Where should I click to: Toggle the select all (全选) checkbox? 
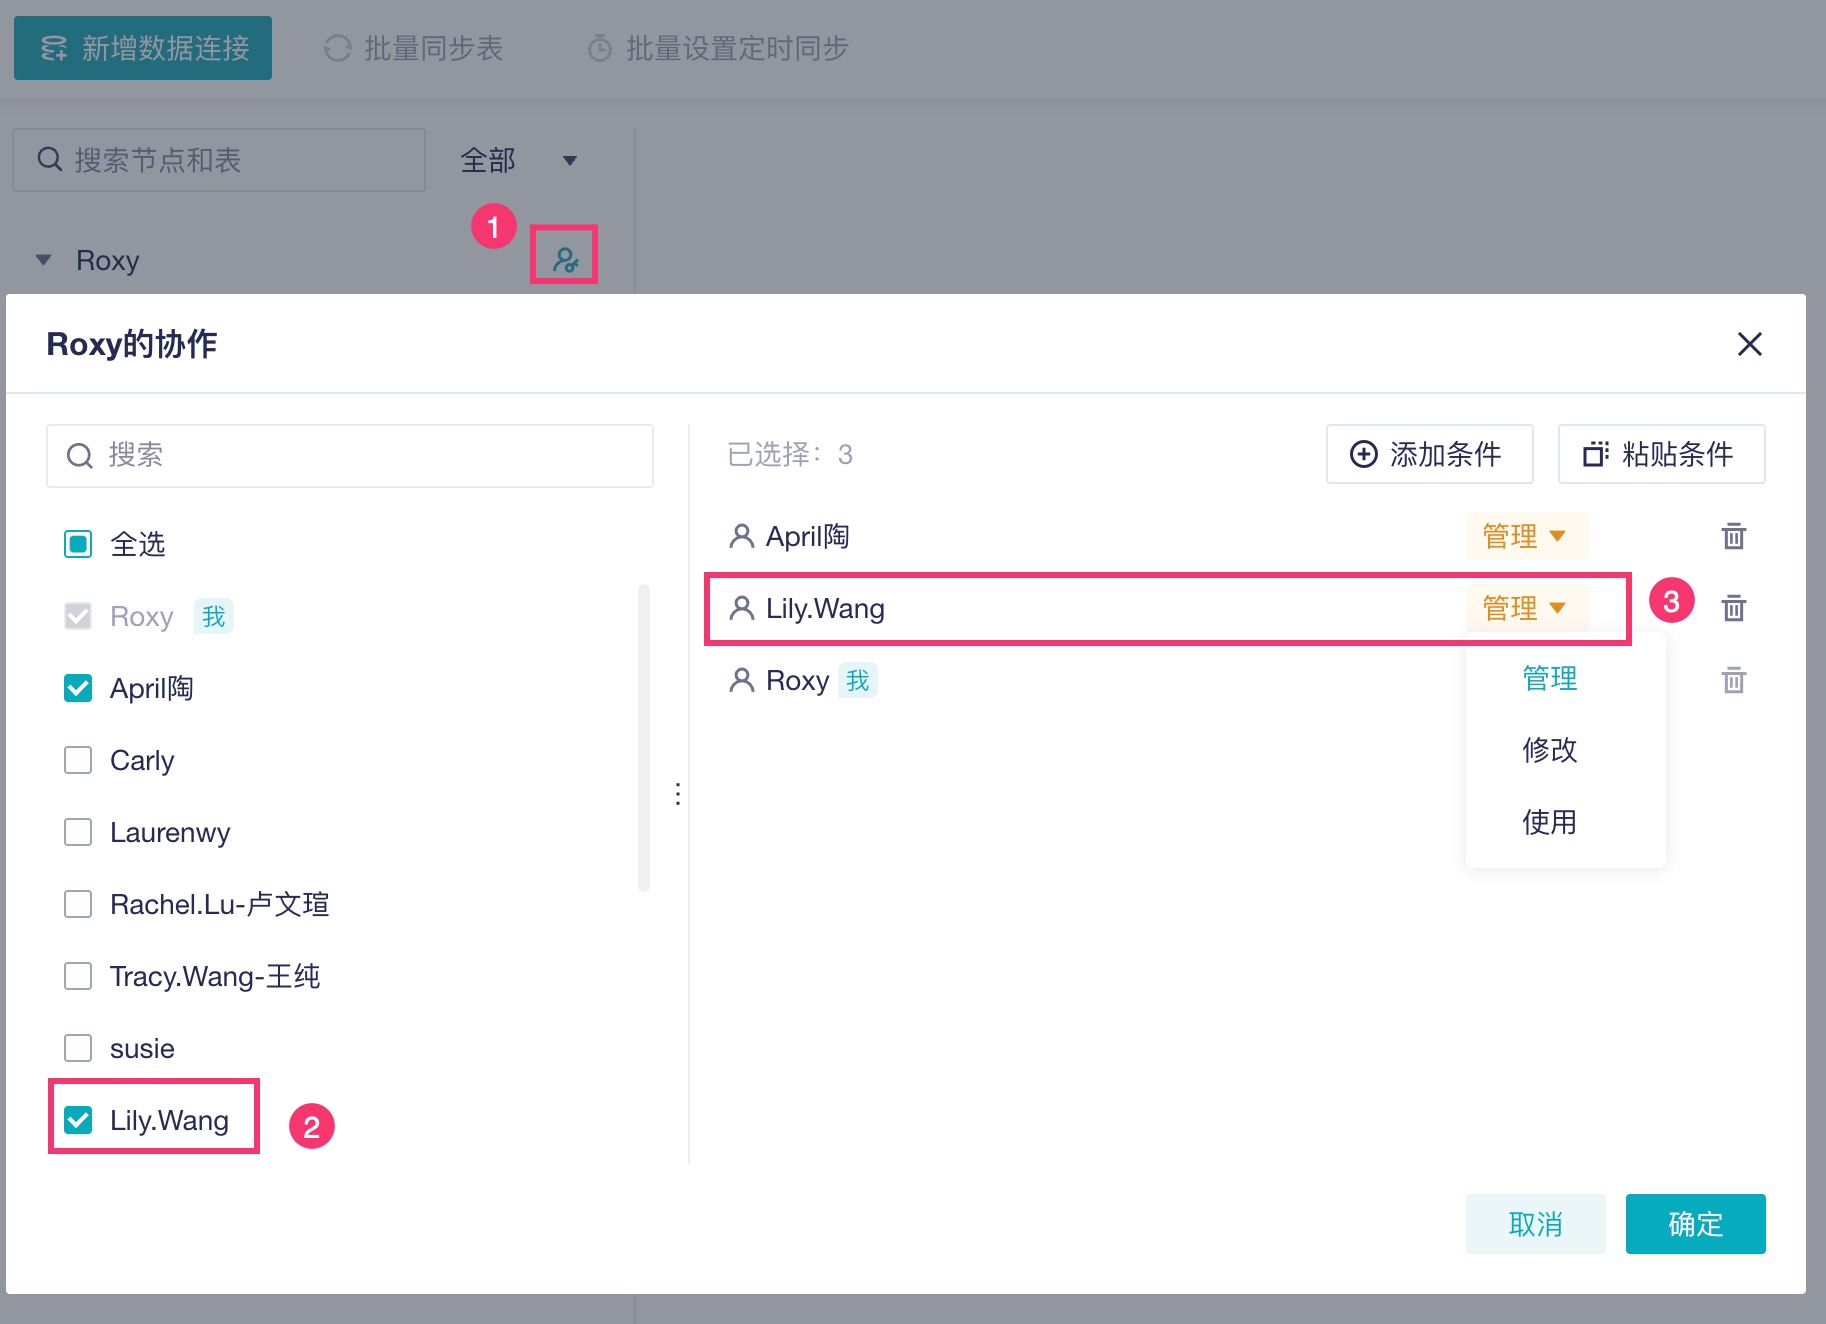78,544
